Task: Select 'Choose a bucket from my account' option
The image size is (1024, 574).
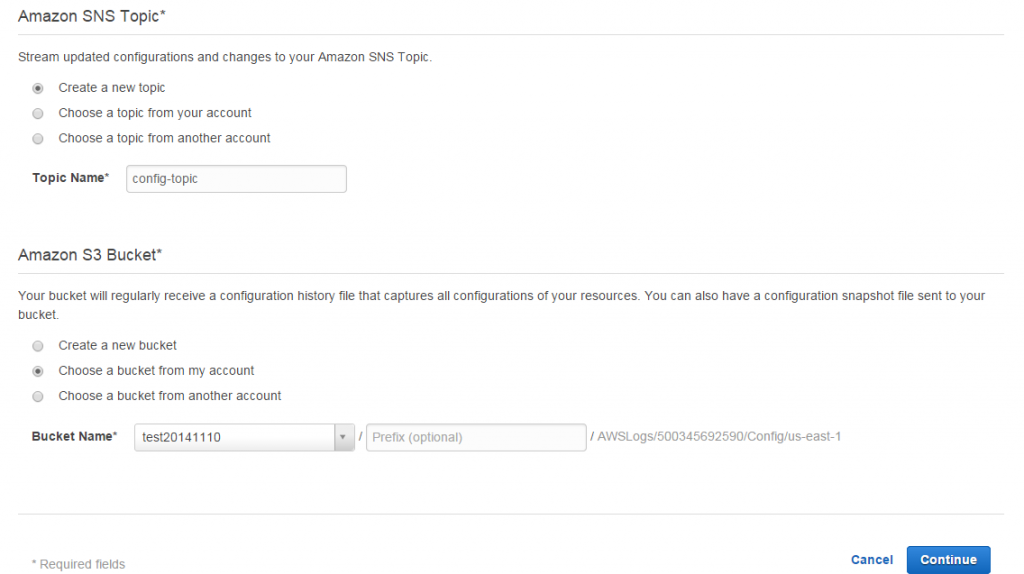Action: (x=38, y=372)
